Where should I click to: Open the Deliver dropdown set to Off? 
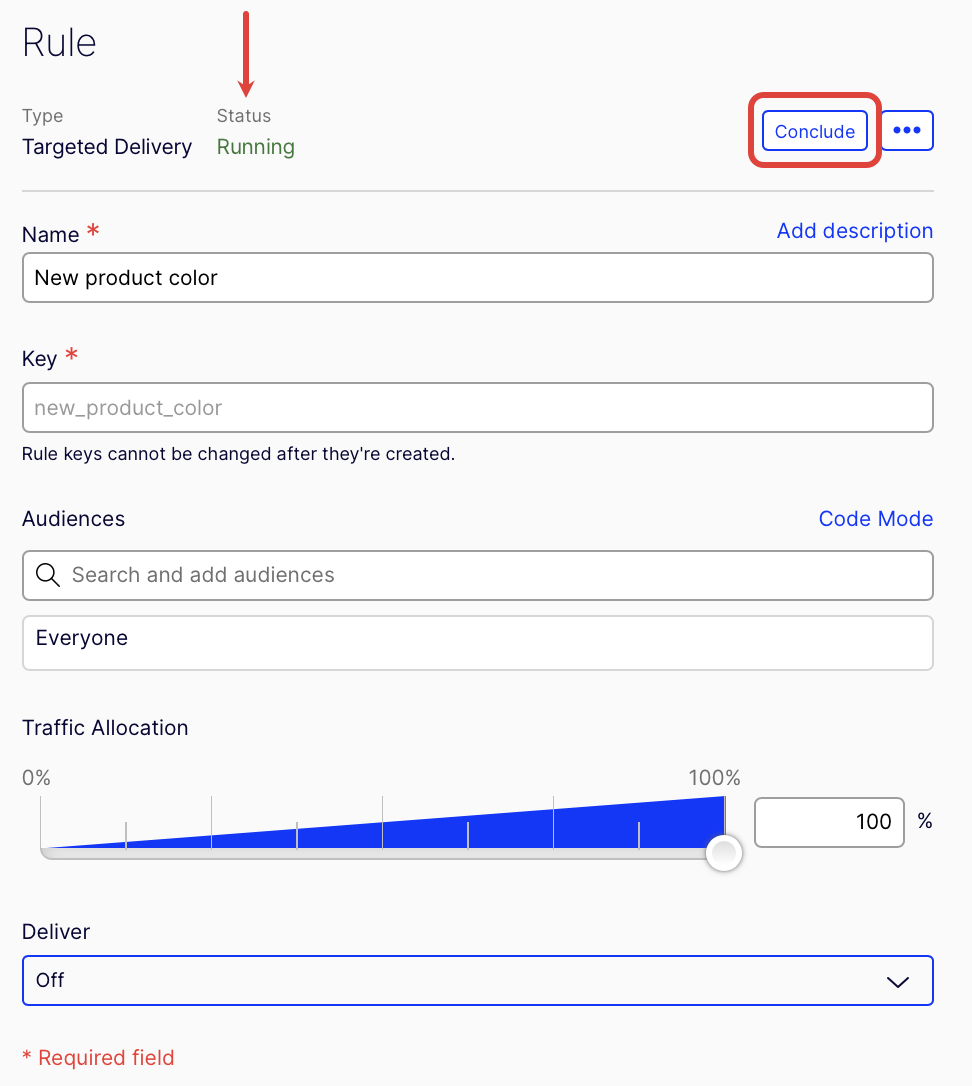(x=477, y=981)
